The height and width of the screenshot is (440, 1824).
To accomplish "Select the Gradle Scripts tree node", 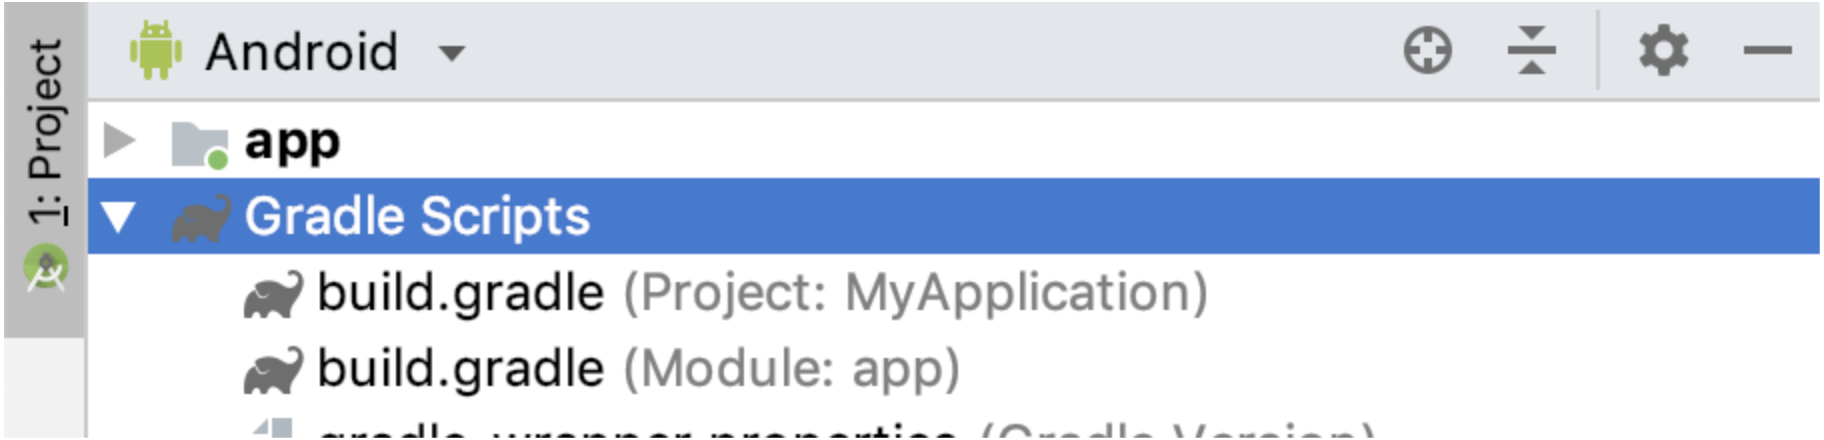I will tap(954, 216).
